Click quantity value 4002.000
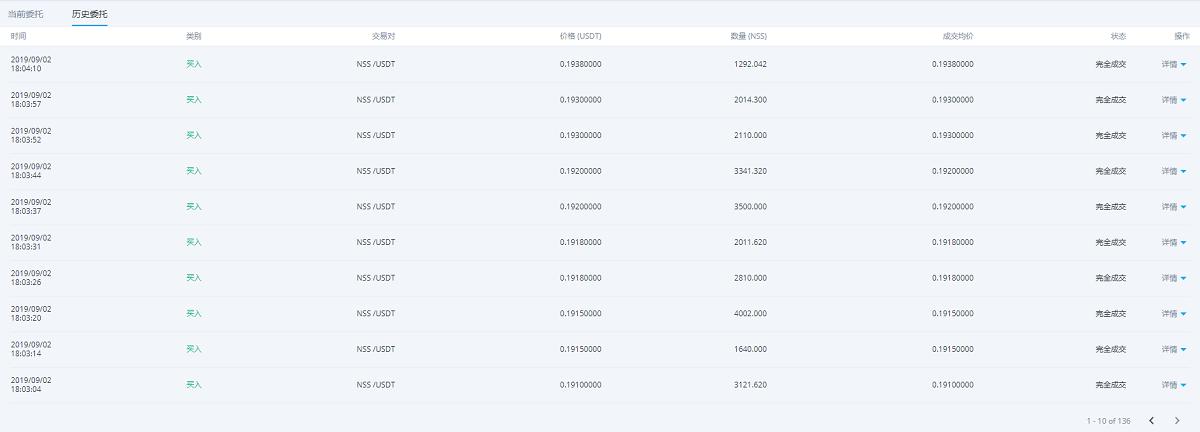 [750, 313]
